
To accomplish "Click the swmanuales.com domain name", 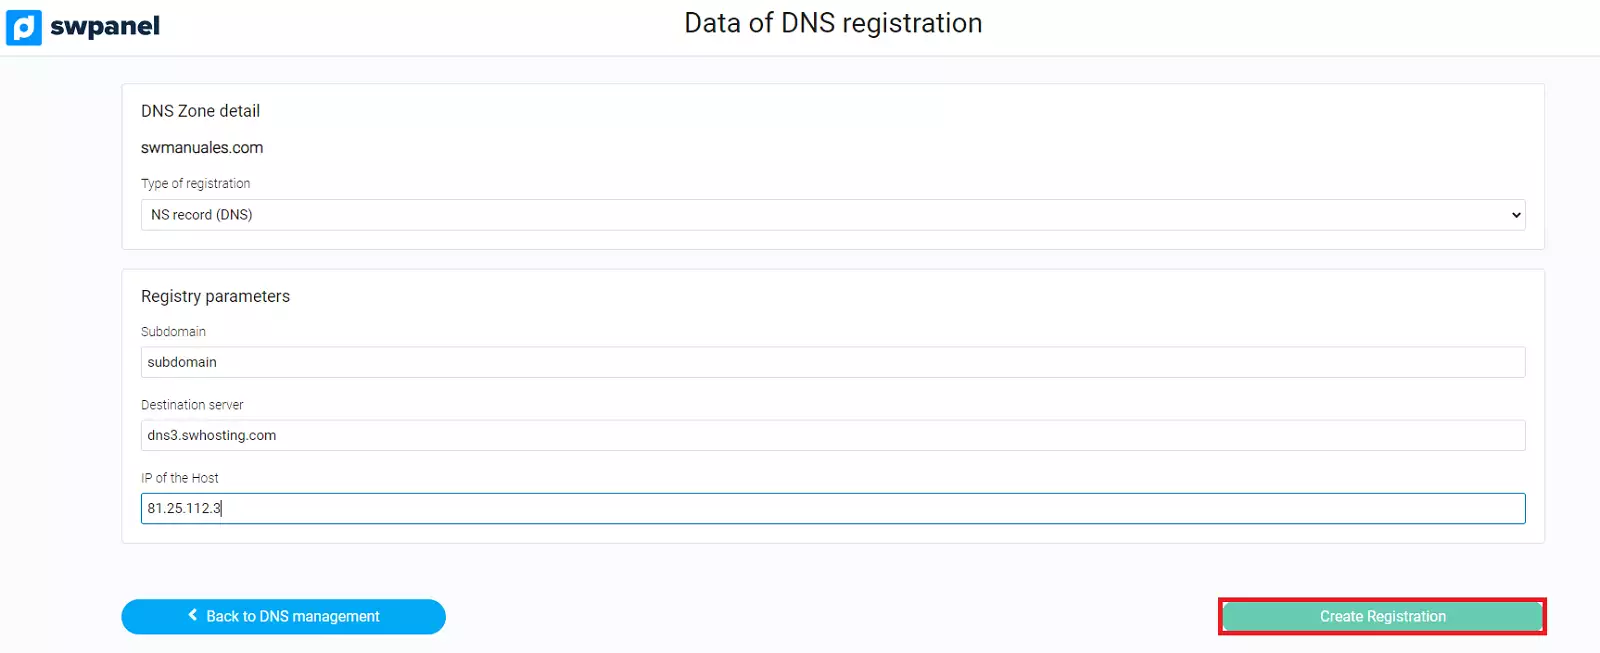I will pos(202,148).
